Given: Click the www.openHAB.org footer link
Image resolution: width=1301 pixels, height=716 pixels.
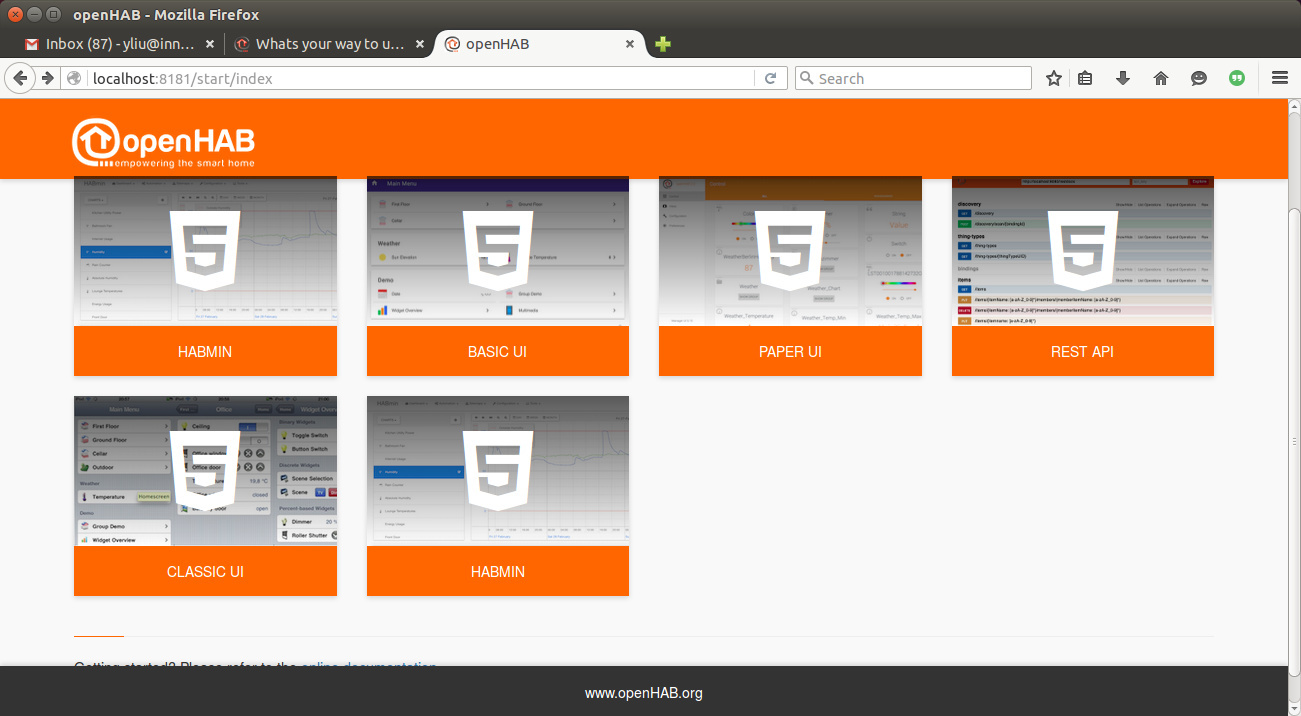Looking at the screenshot, I should pos(643,692).
